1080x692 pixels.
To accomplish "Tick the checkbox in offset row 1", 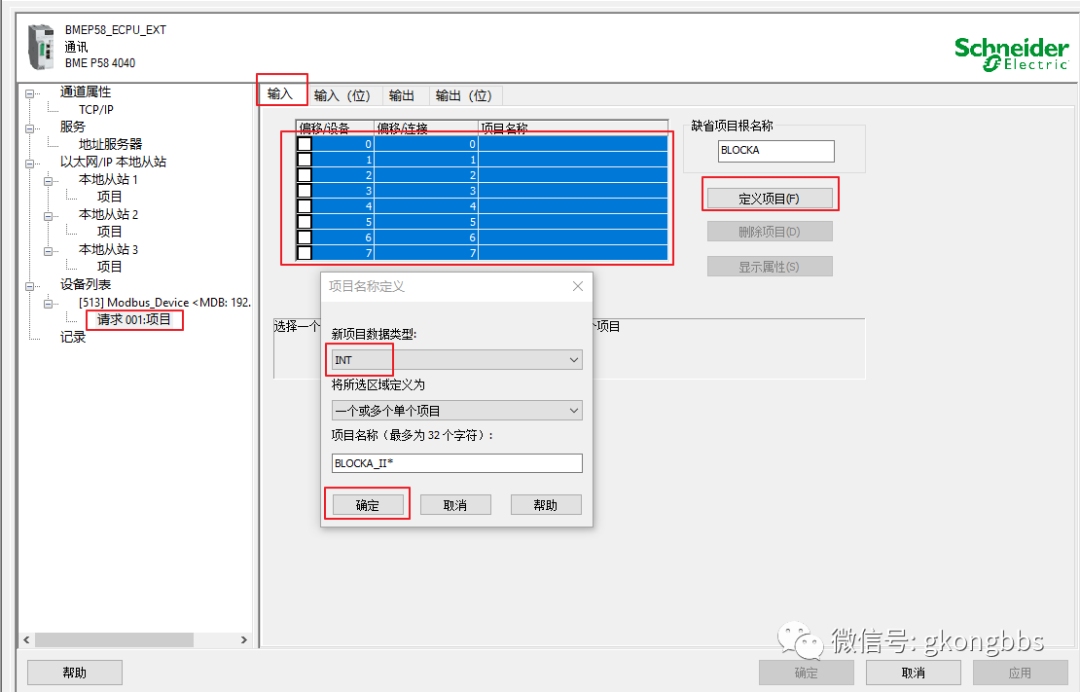I will point(304,160).
